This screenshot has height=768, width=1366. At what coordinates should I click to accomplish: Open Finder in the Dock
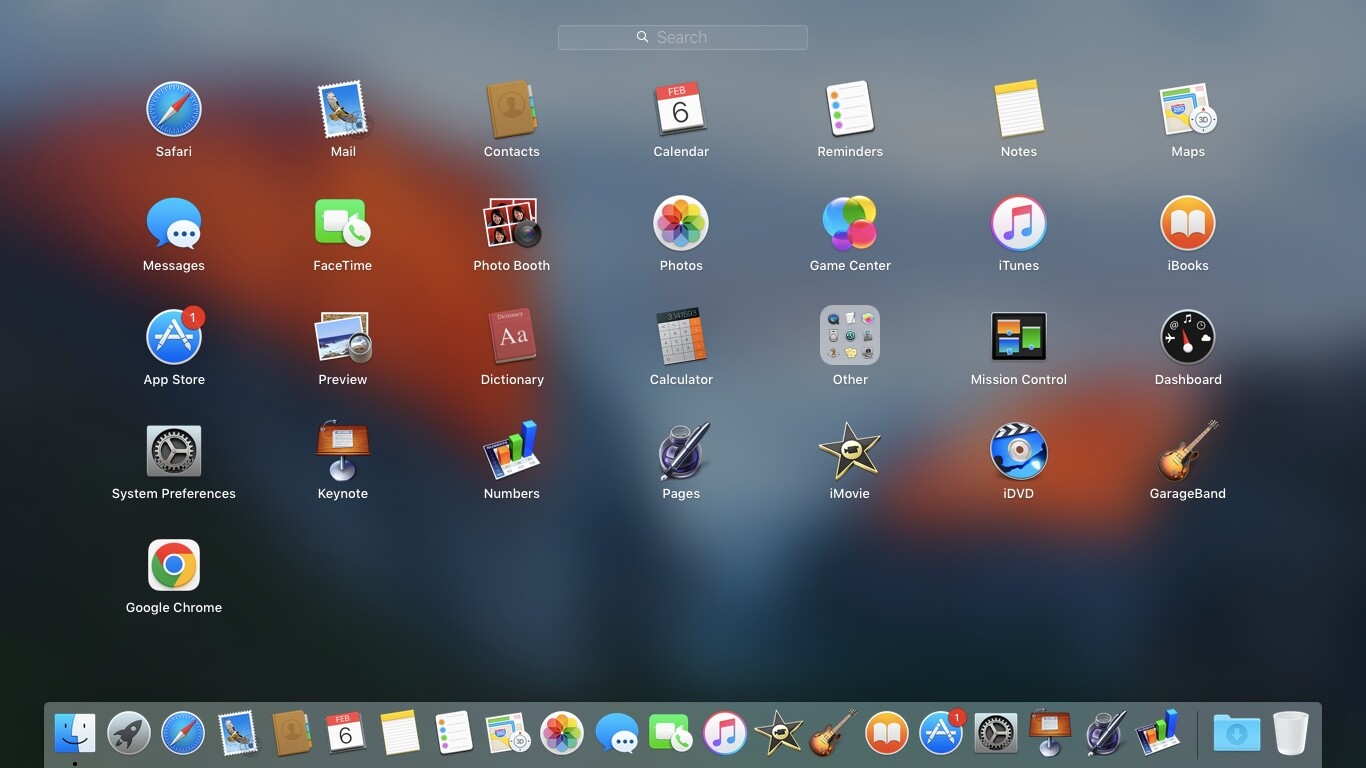75,733
